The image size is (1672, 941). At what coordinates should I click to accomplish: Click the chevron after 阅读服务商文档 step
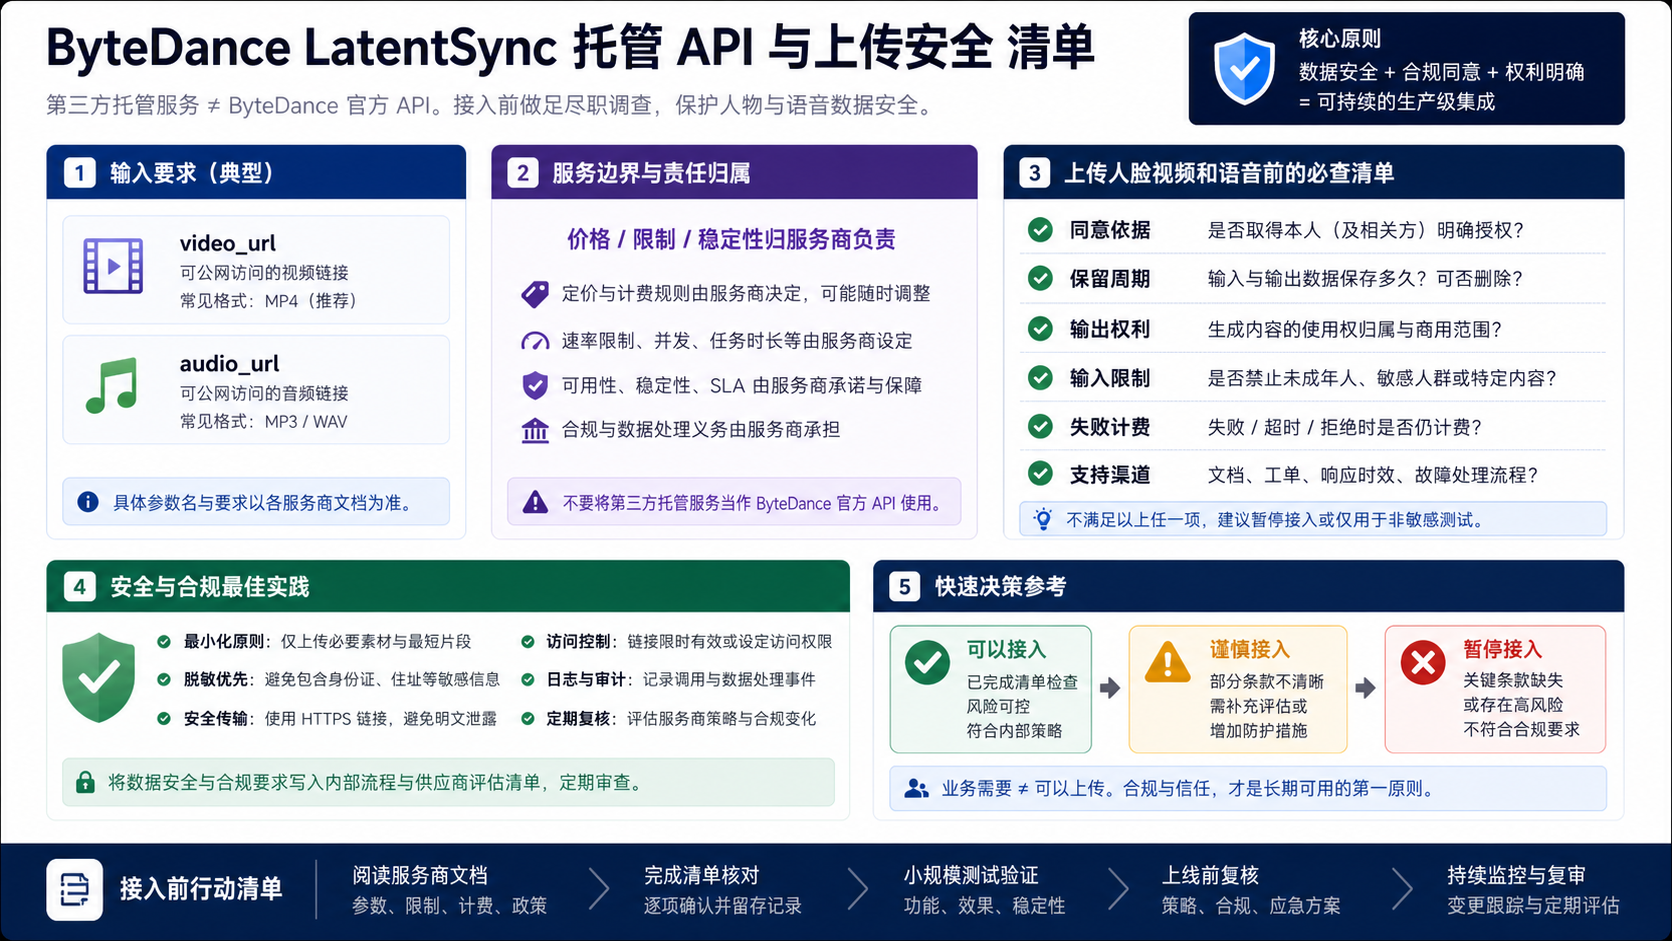coord(598,888)
